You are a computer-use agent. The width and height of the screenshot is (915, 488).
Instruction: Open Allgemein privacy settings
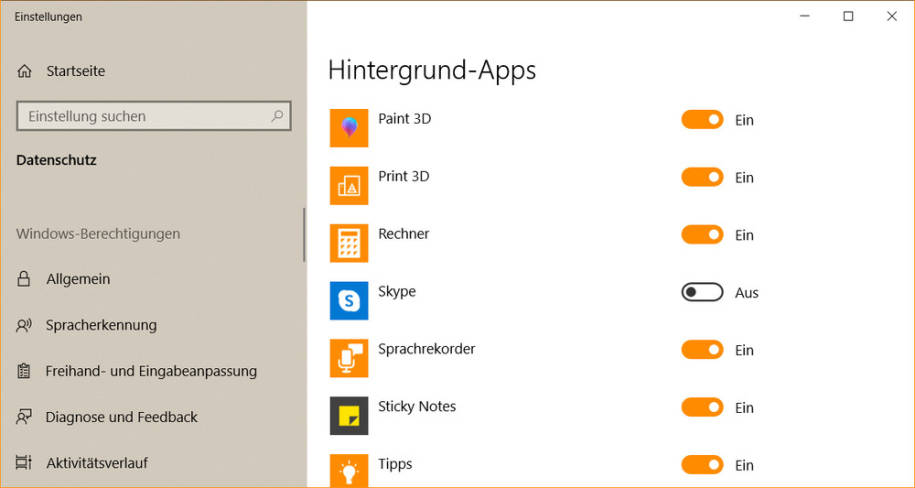78,279
